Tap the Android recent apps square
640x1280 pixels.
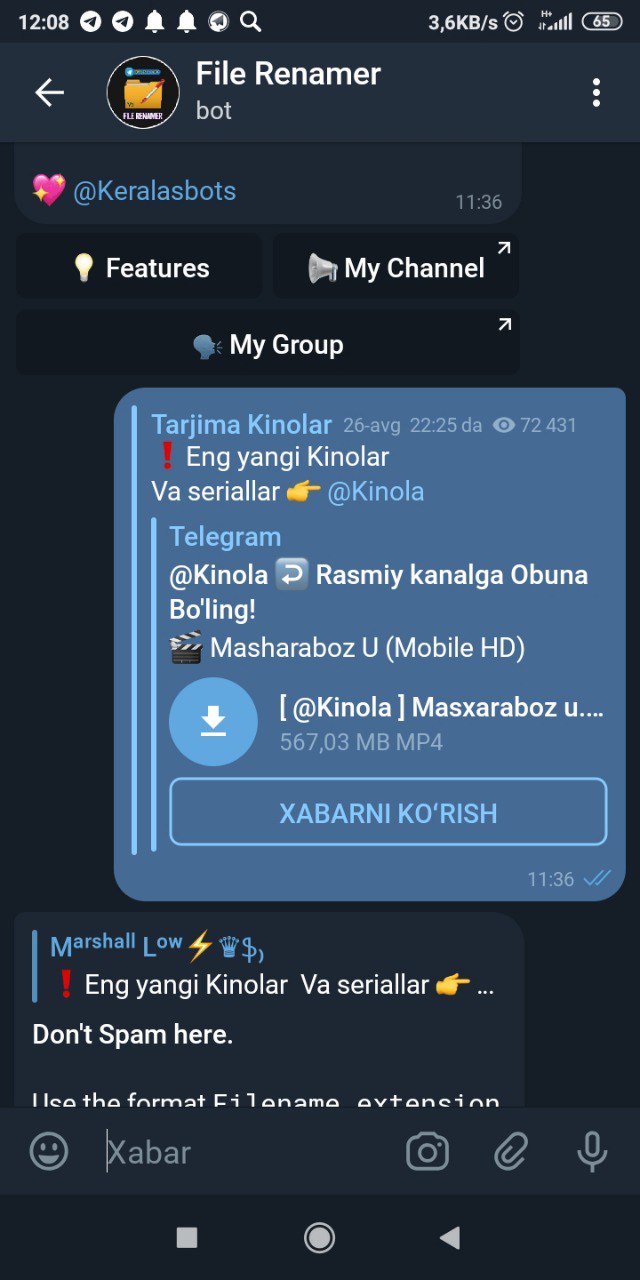[187, 1238]
